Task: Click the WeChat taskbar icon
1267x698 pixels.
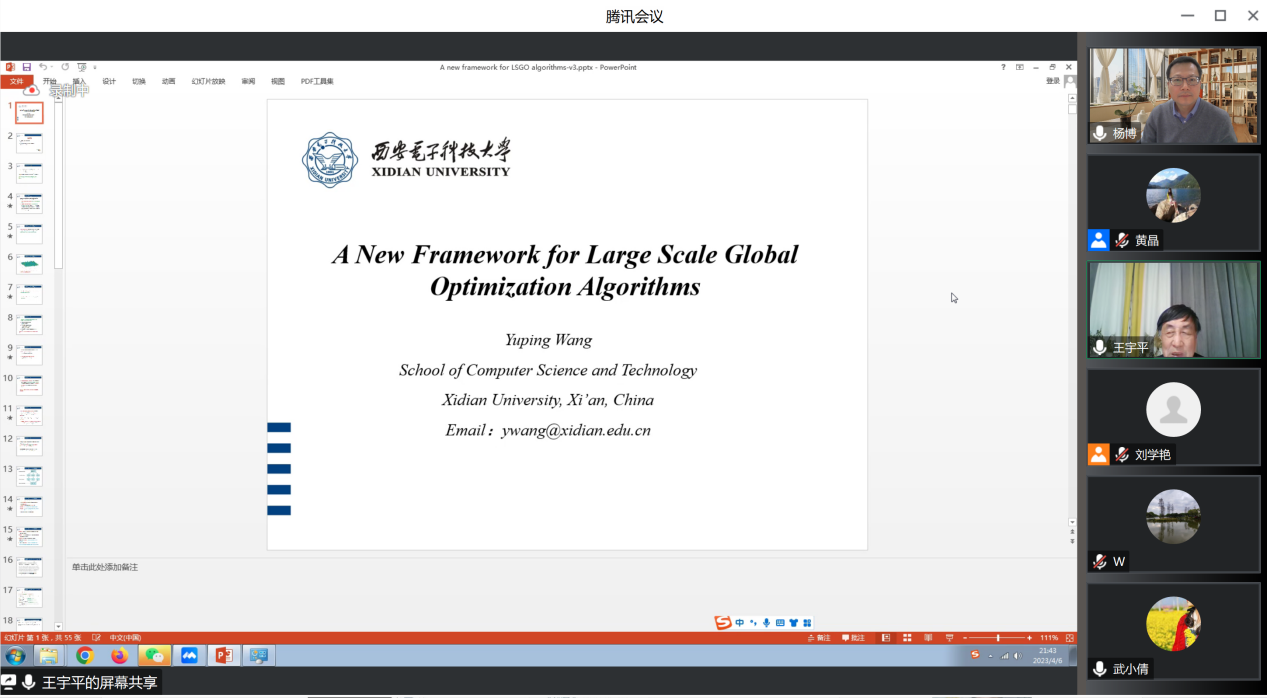Action: [154, 656]
